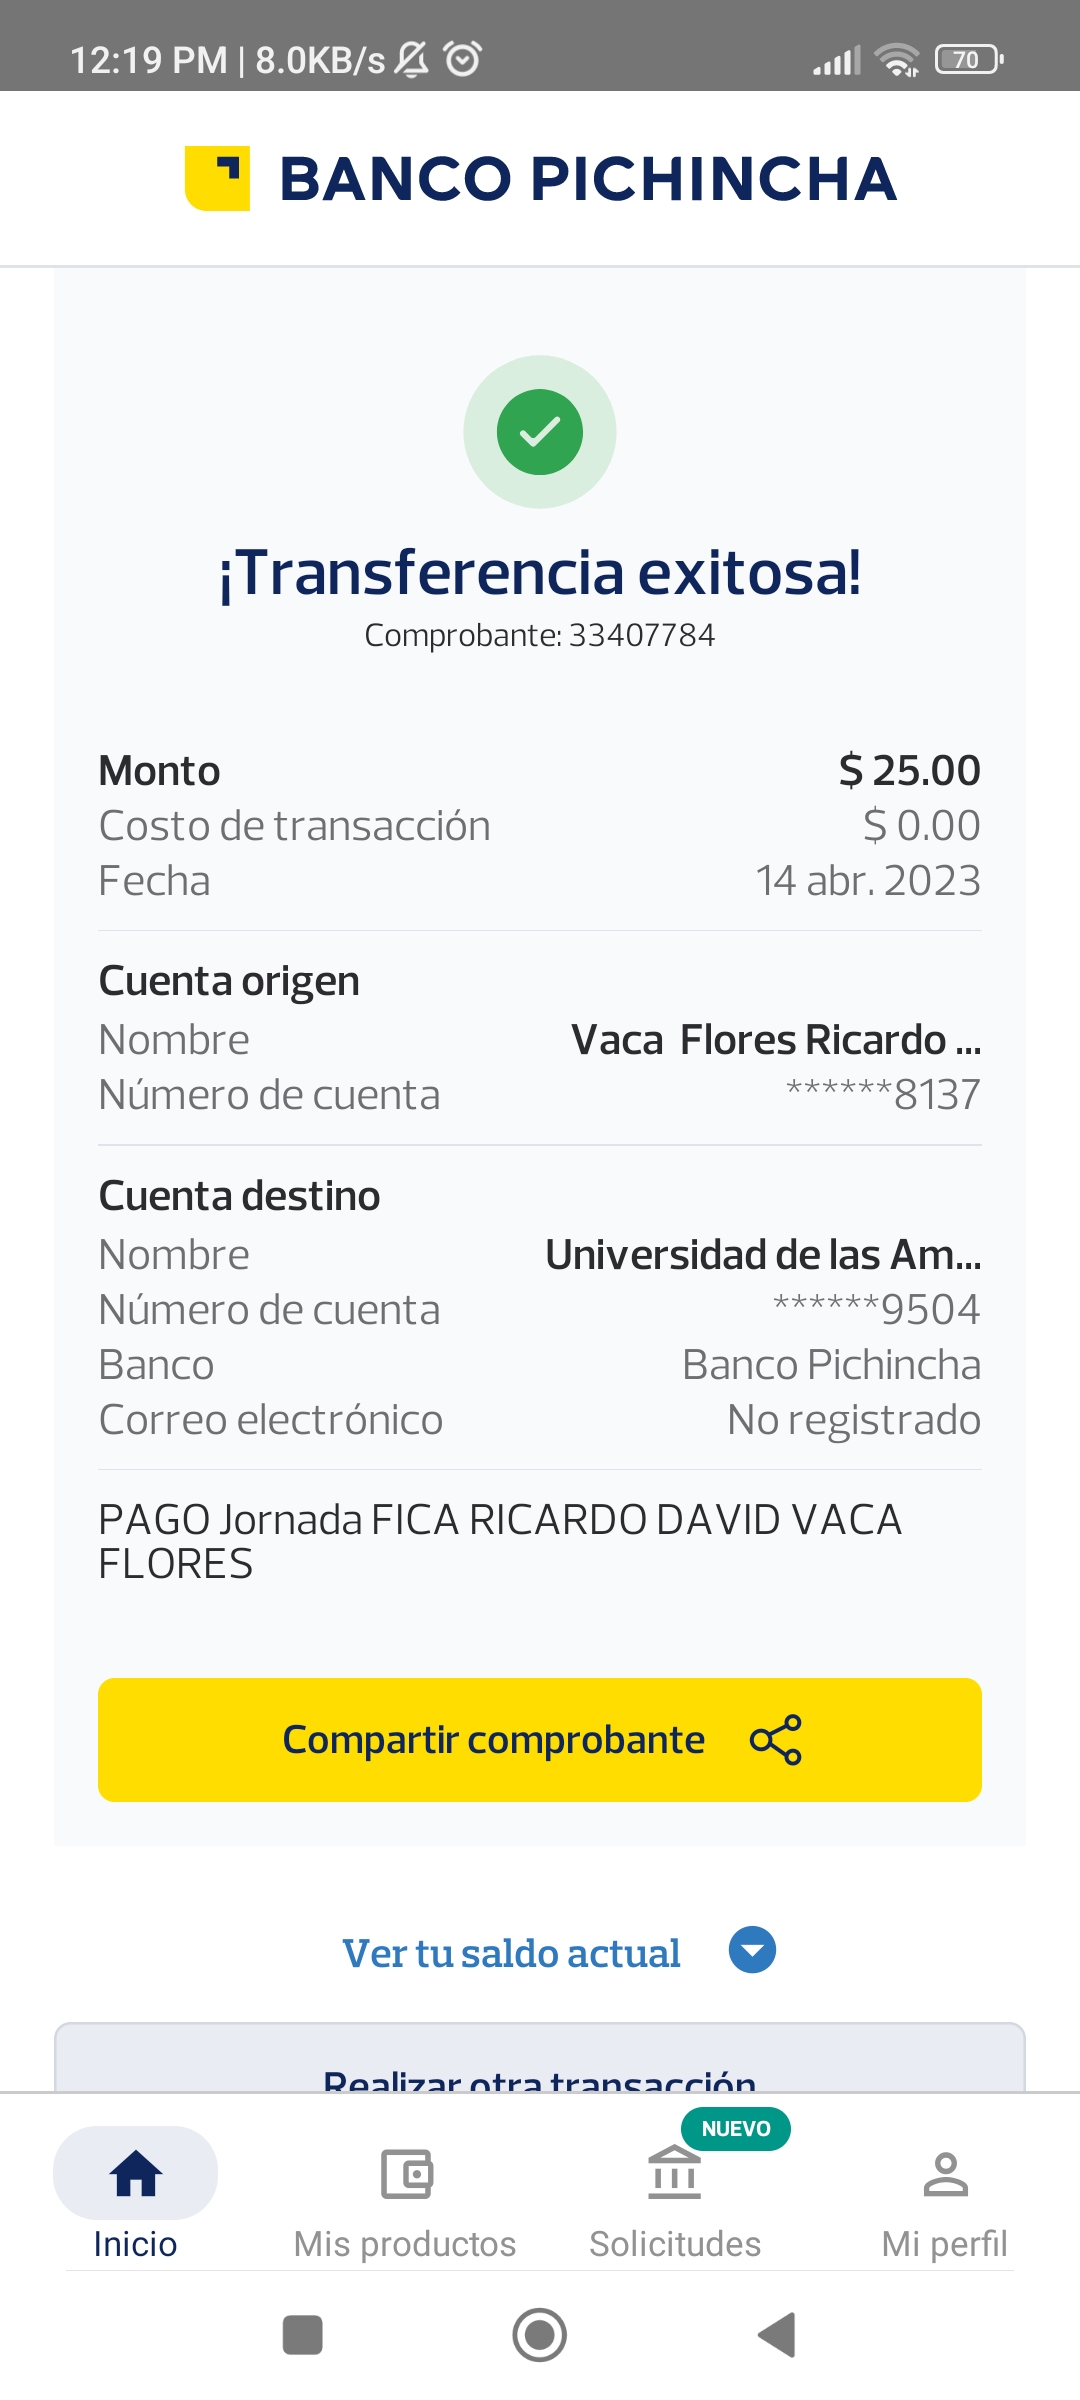Switch to Solicitudes tab label
The width and height of the screenshot is (1080, 2400).
coord(675,2244)
